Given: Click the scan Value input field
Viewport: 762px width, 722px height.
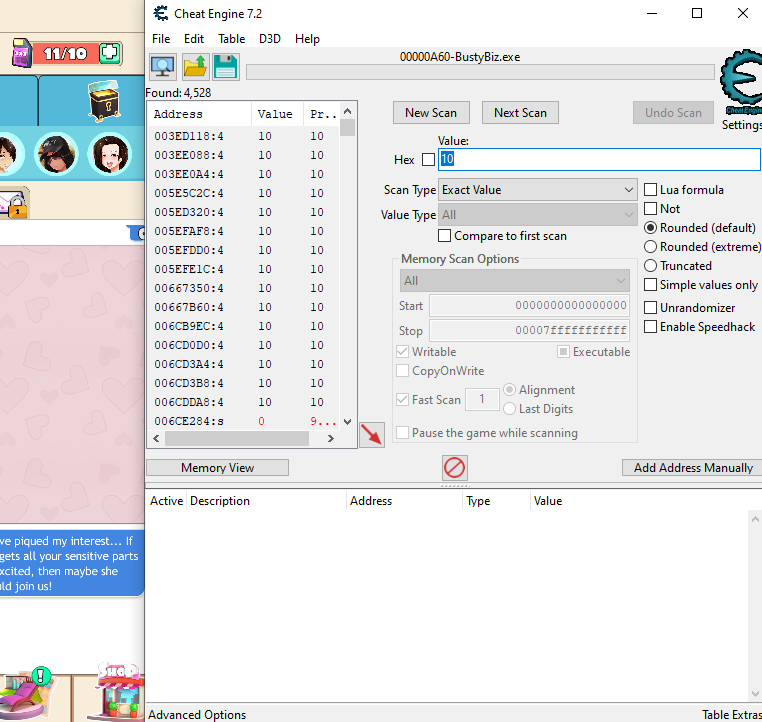Looking at the screenshot, I should (599, 159).
